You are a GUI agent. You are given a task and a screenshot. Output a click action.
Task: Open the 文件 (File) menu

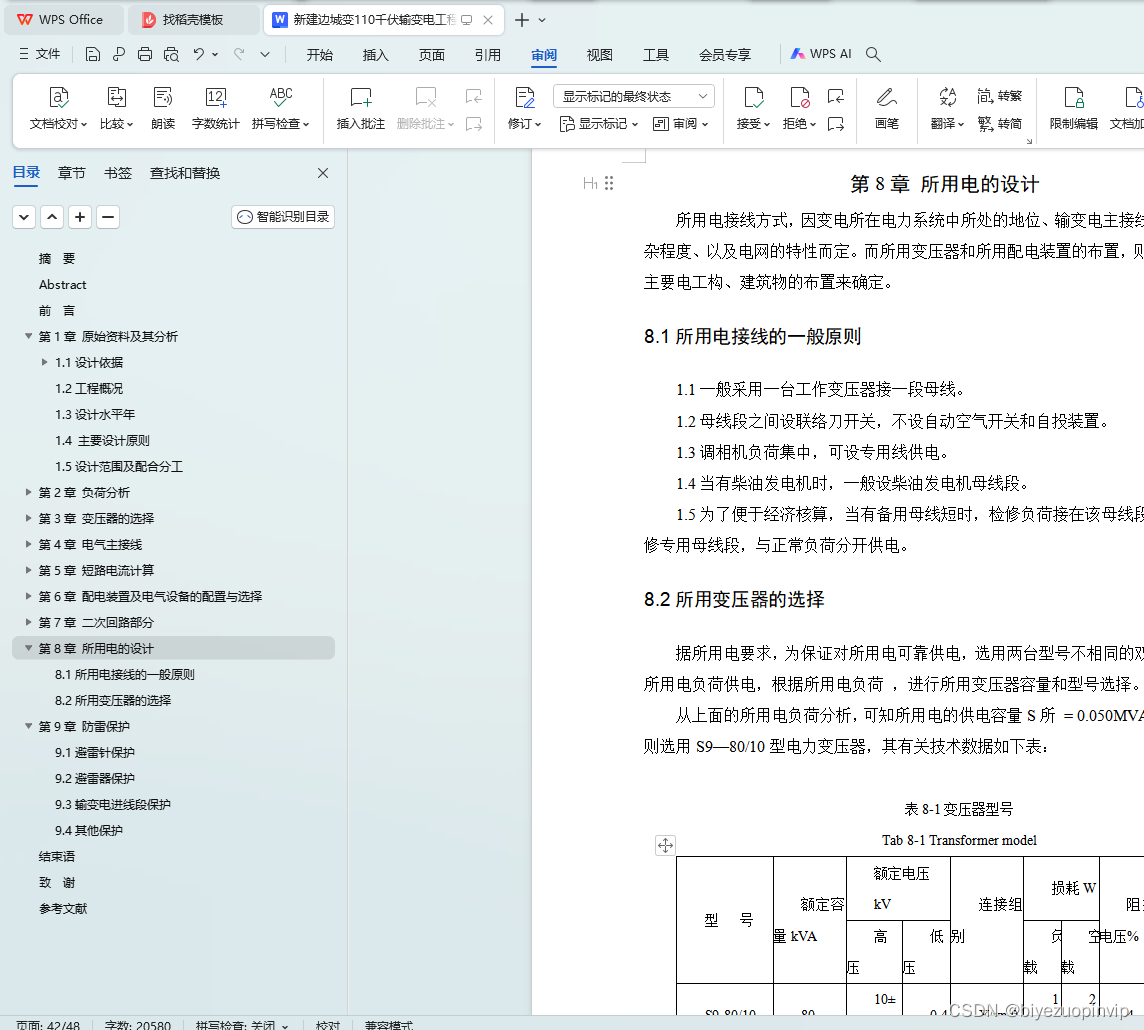(x=39, y=54)
